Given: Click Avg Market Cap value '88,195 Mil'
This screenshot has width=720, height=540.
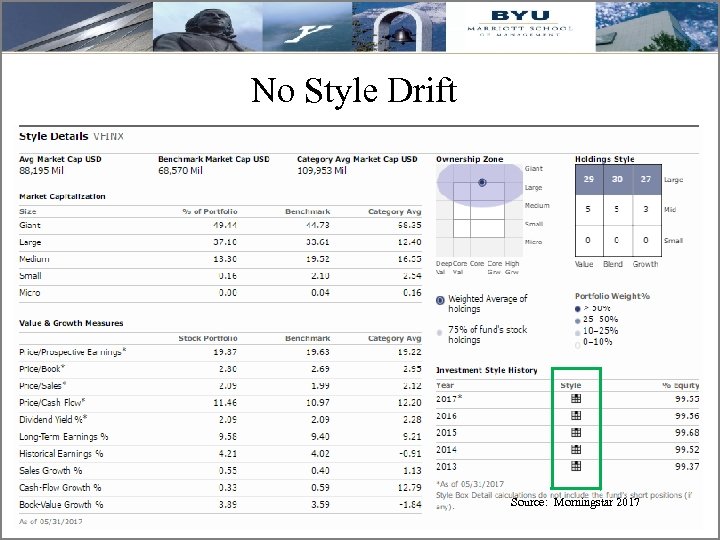Looking at the screenshot, I should [x=41, y=171].
